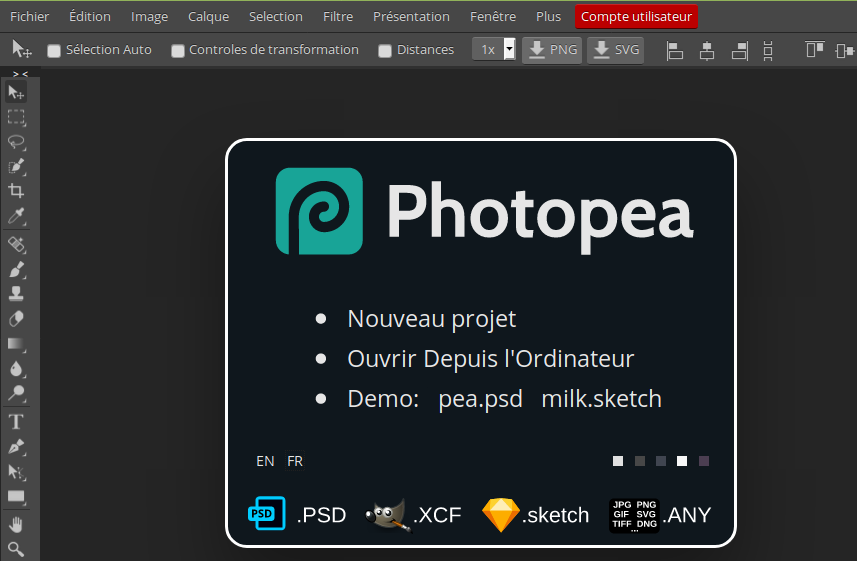The height and width of the screenshot is (561, 857).
Task: Select the Clone Stamp tool
Action: (x=16, y=294)
